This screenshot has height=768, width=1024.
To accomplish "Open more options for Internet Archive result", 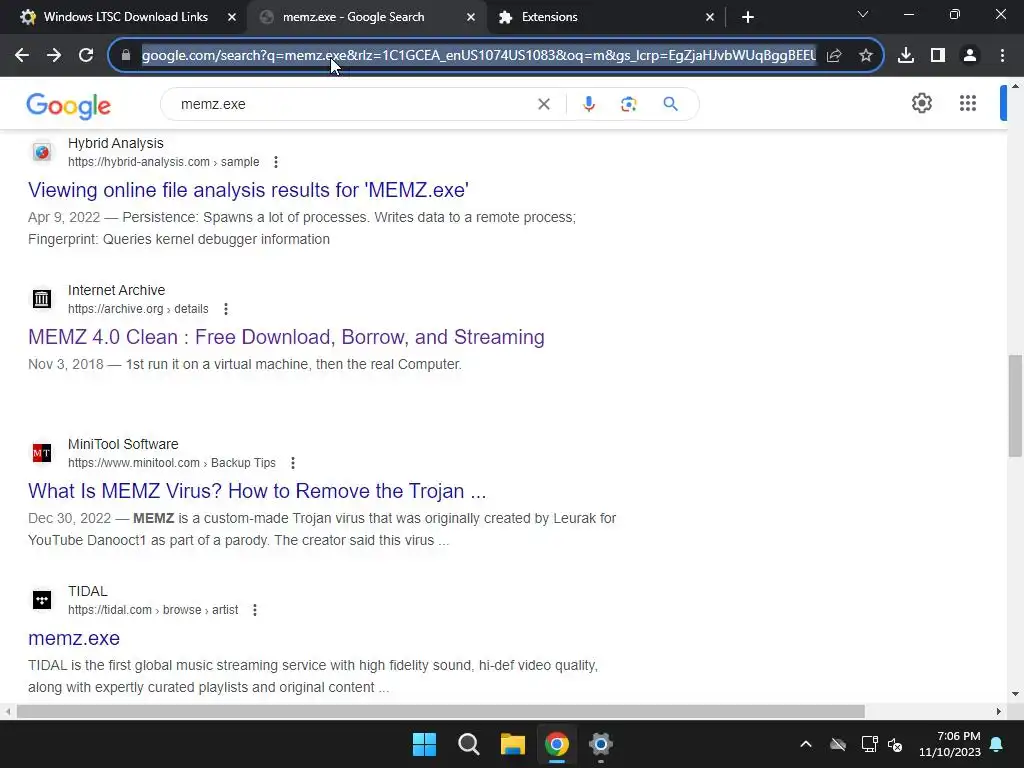I will pos(226,309).
